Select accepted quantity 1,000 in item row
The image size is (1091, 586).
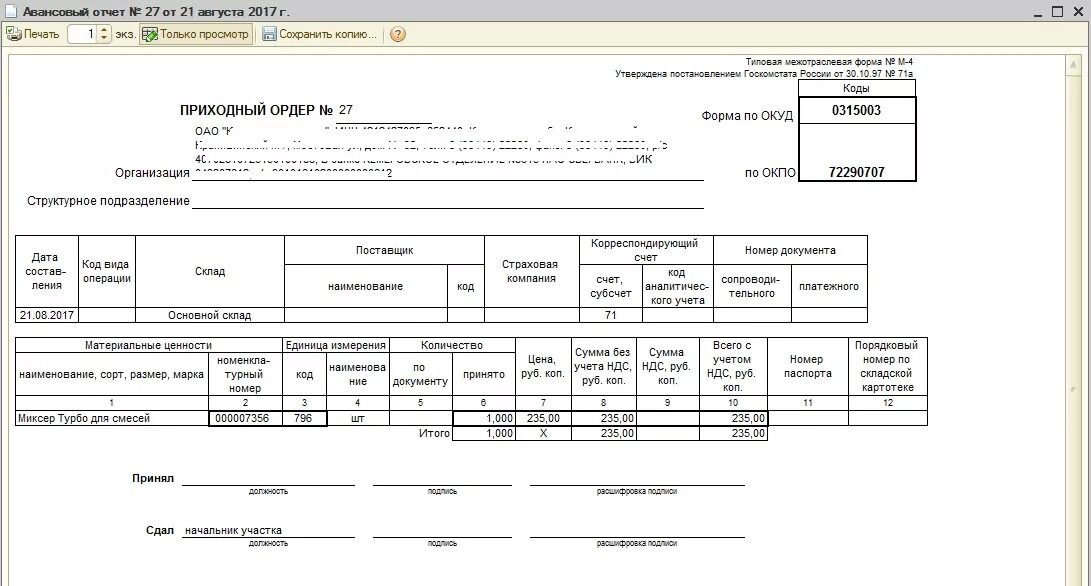click(484, 418)
